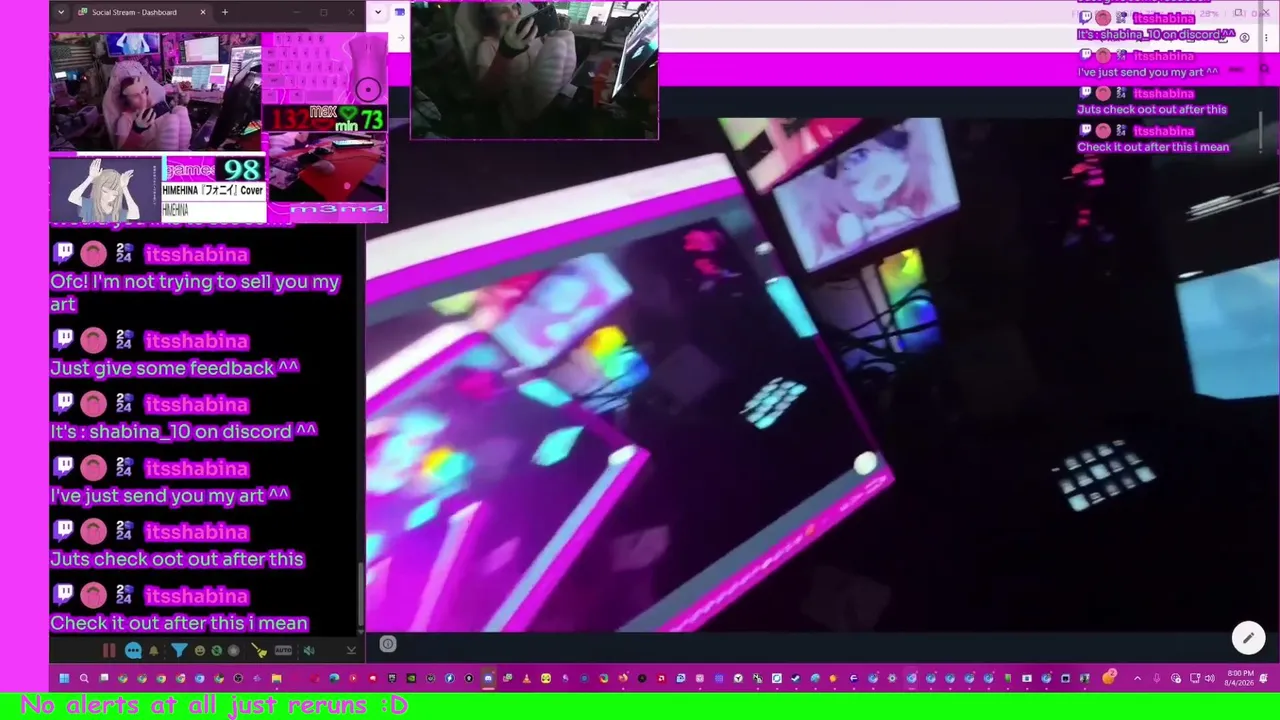Click the message 'It's : shabina_10 on discord ^^'
The width and height of the screenshot is (1280, 720).
coord(184,431)
